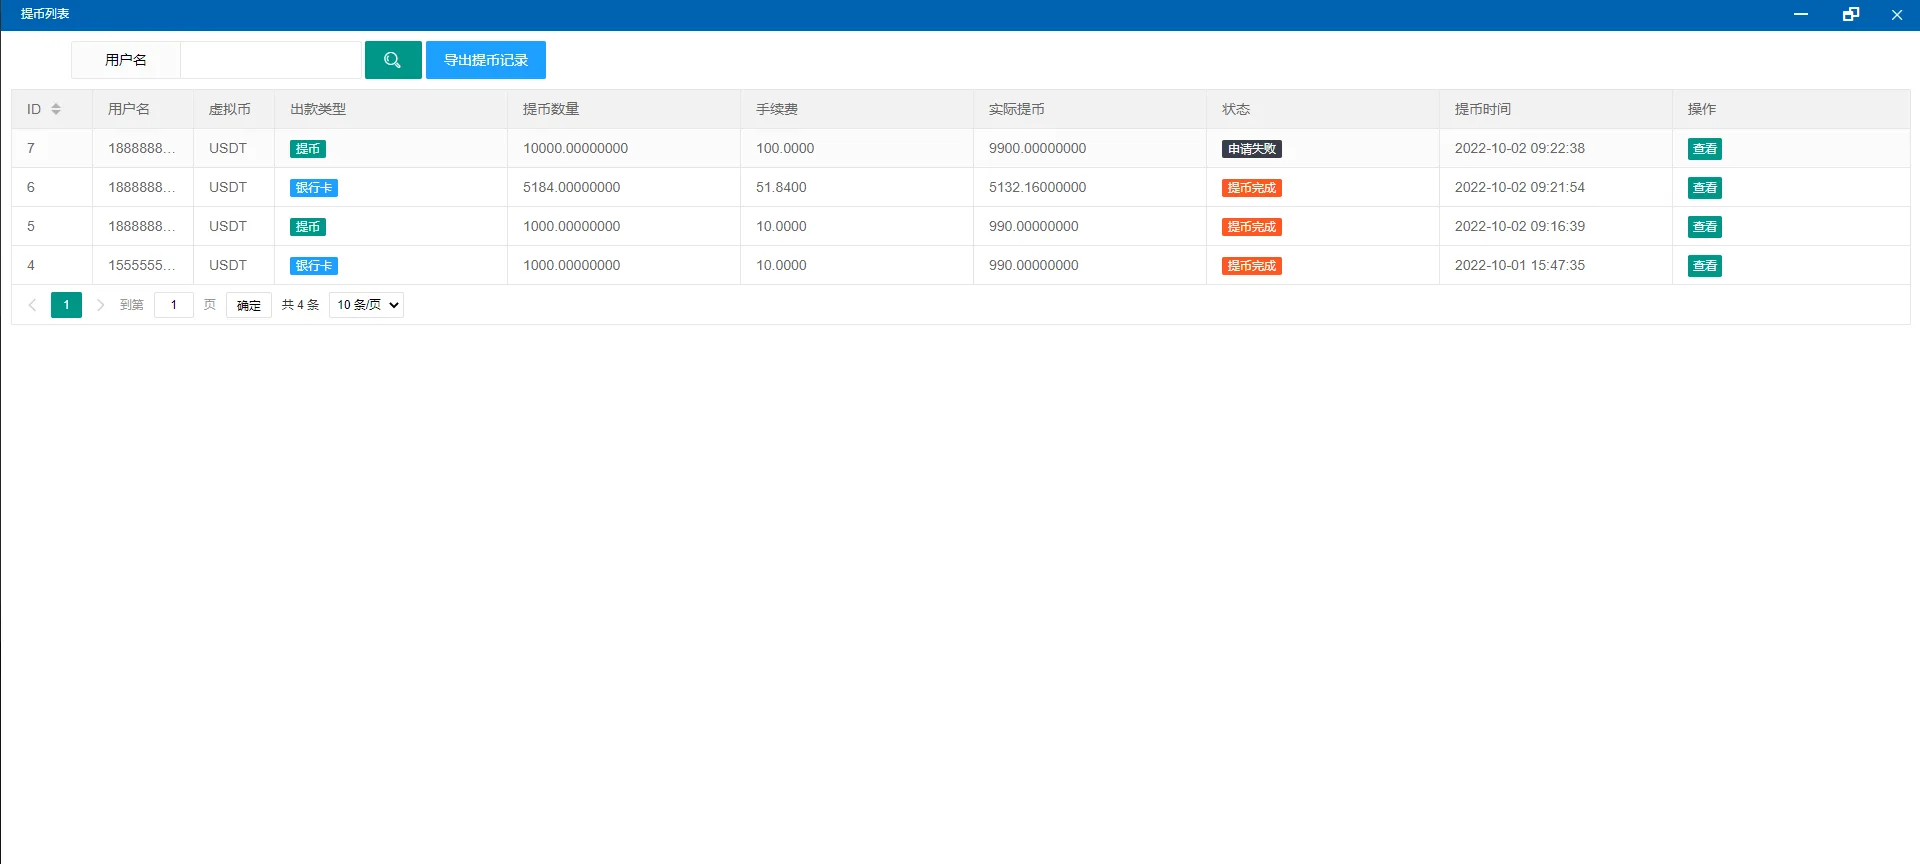
Task: Select current page number 1
Action: 66,305
